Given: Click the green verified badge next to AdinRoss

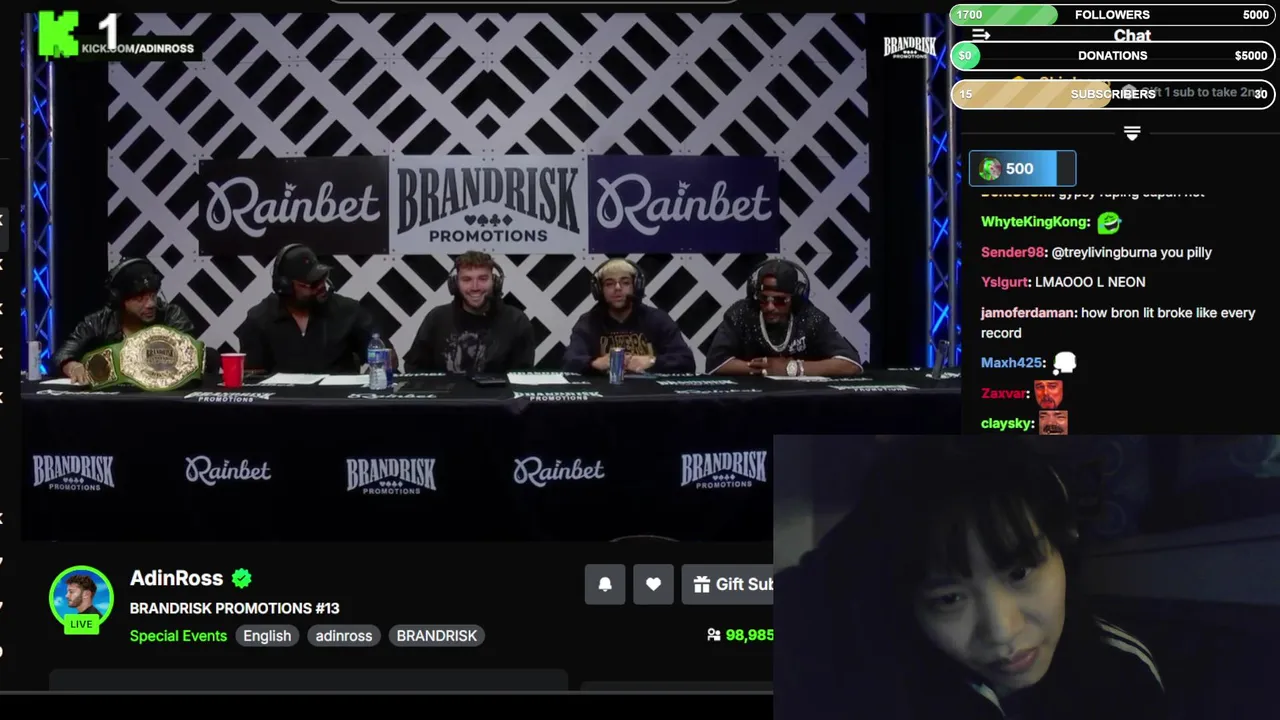Looking at the screenshot, I should coord(242,578).
